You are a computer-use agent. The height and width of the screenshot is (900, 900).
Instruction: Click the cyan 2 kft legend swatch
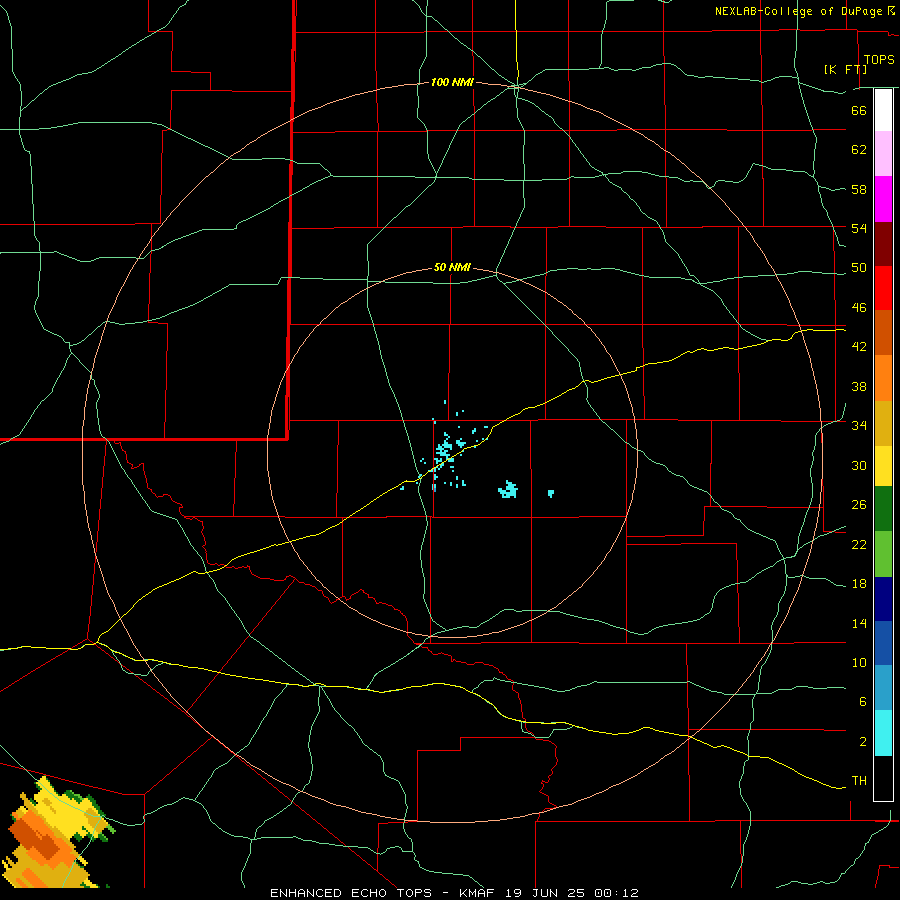click(883, 732)
